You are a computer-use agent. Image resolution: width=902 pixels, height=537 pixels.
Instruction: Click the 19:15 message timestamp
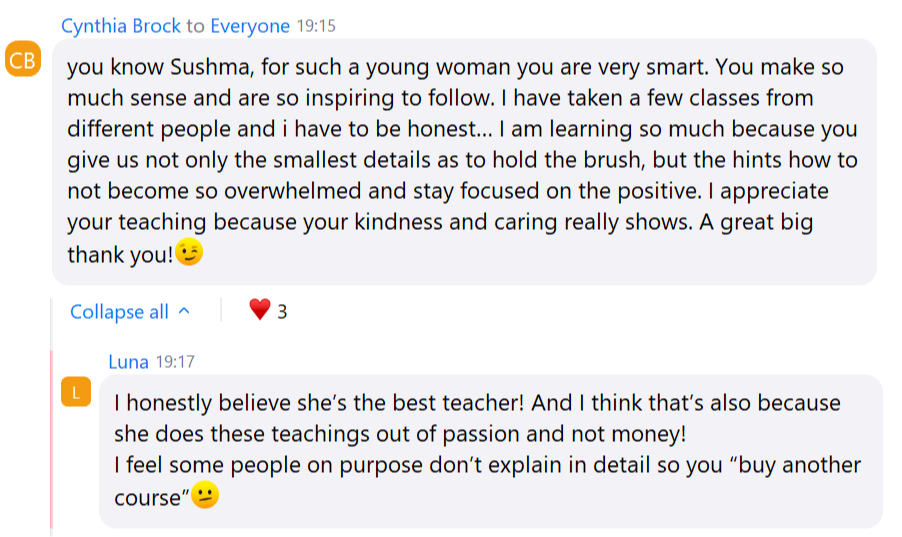pyautogui.click(x=316, y=26)
